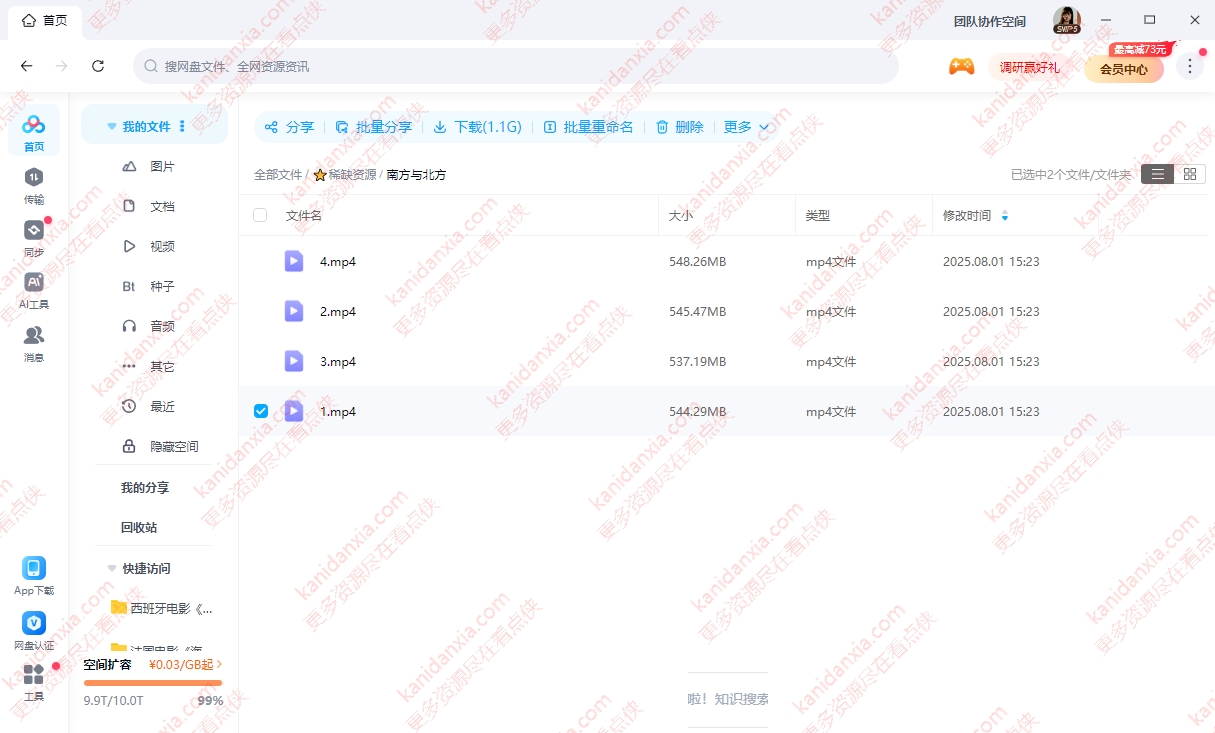
Task: Switch to list view toggle
Action: [x=1157, y=174]
